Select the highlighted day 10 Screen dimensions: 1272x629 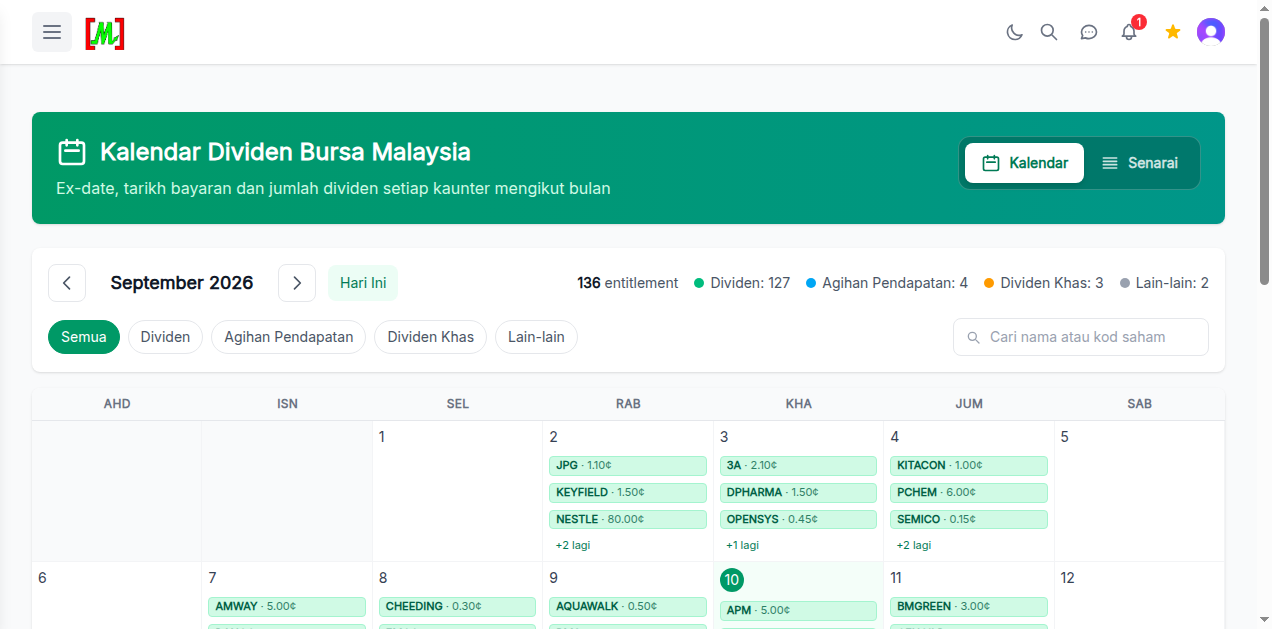click(732, 580)
